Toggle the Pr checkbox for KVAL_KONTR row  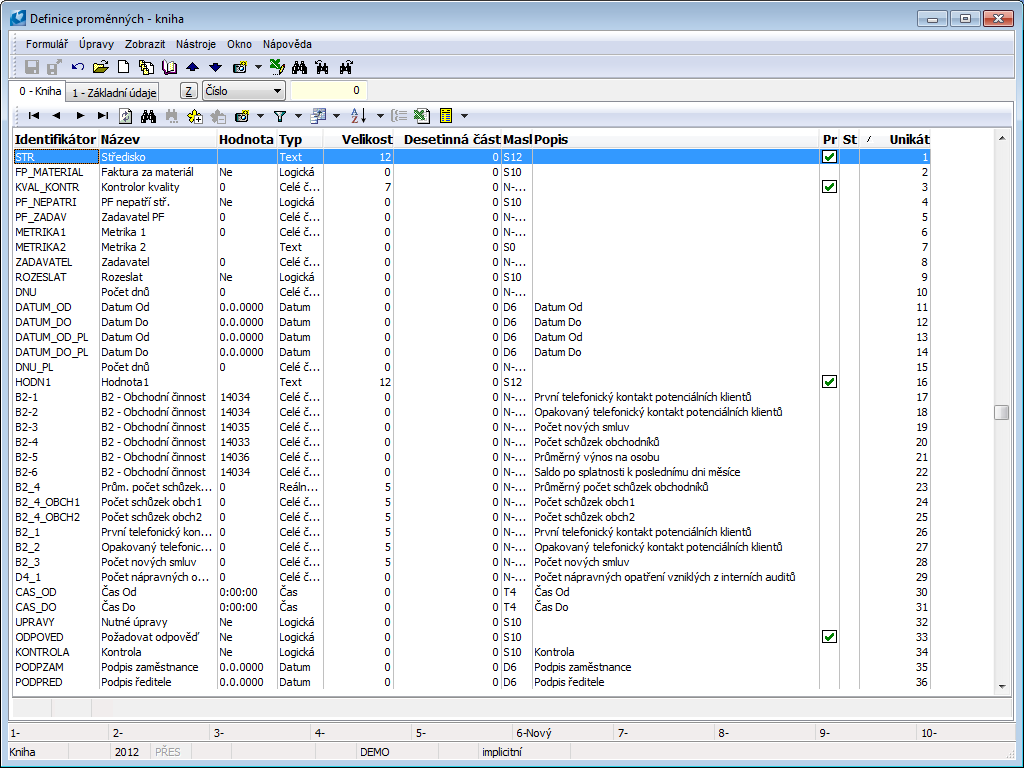[829, 187]
